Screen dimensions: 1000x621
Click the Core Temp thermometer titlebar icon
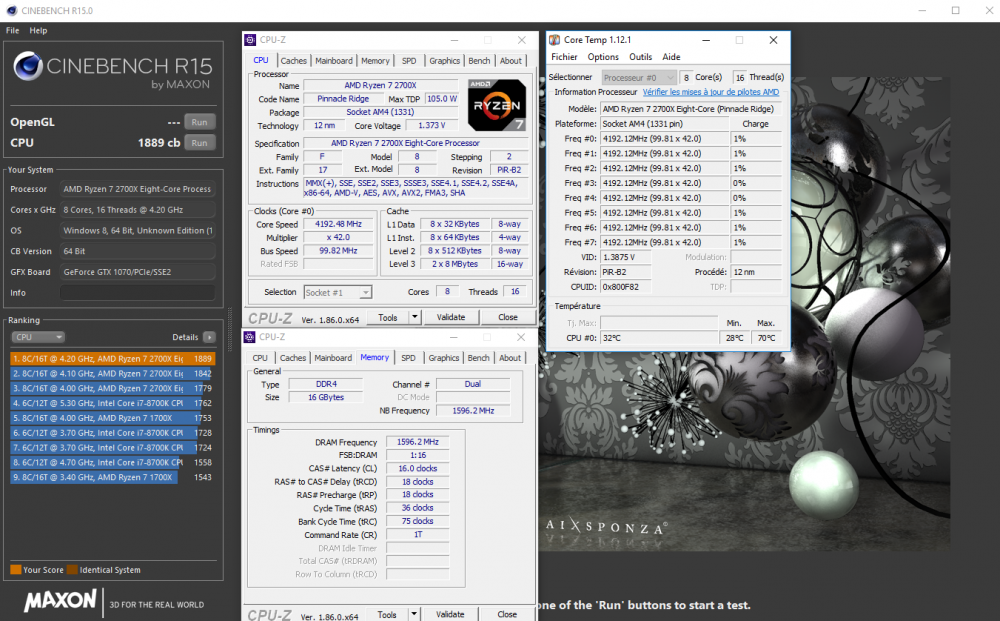point(555,40)
